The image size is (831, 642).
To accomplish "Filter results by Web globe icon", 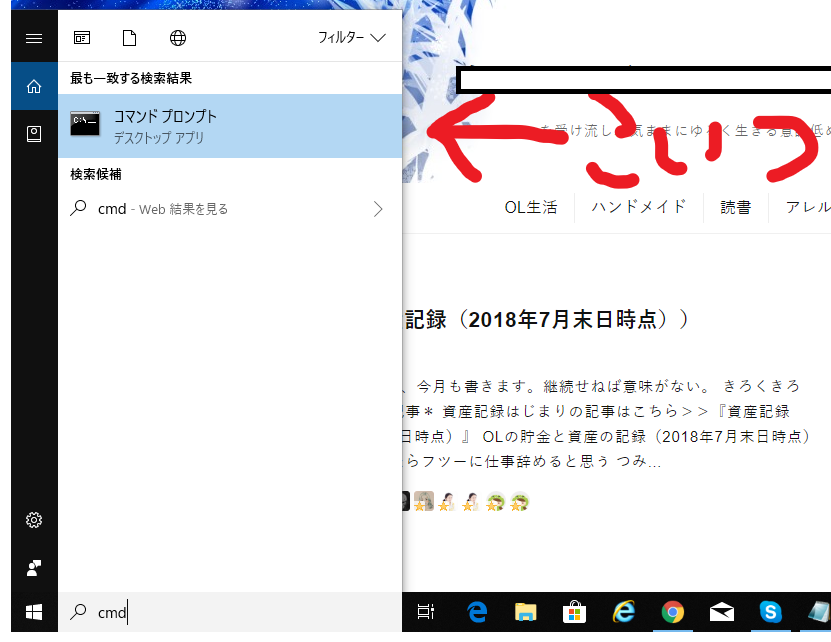I will 178,38.
